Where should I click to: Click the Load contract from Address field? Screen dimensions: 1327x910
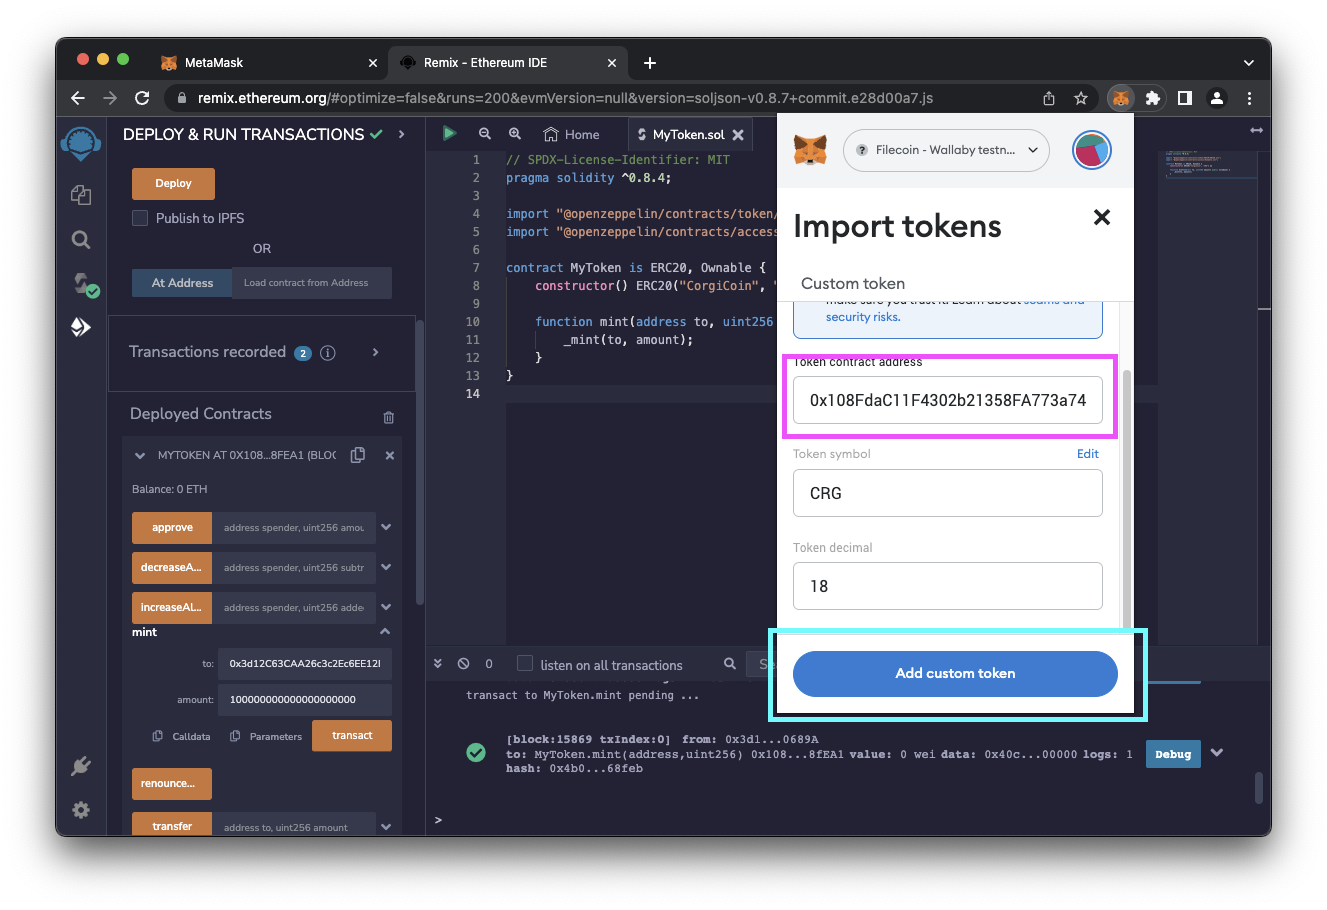312,283
